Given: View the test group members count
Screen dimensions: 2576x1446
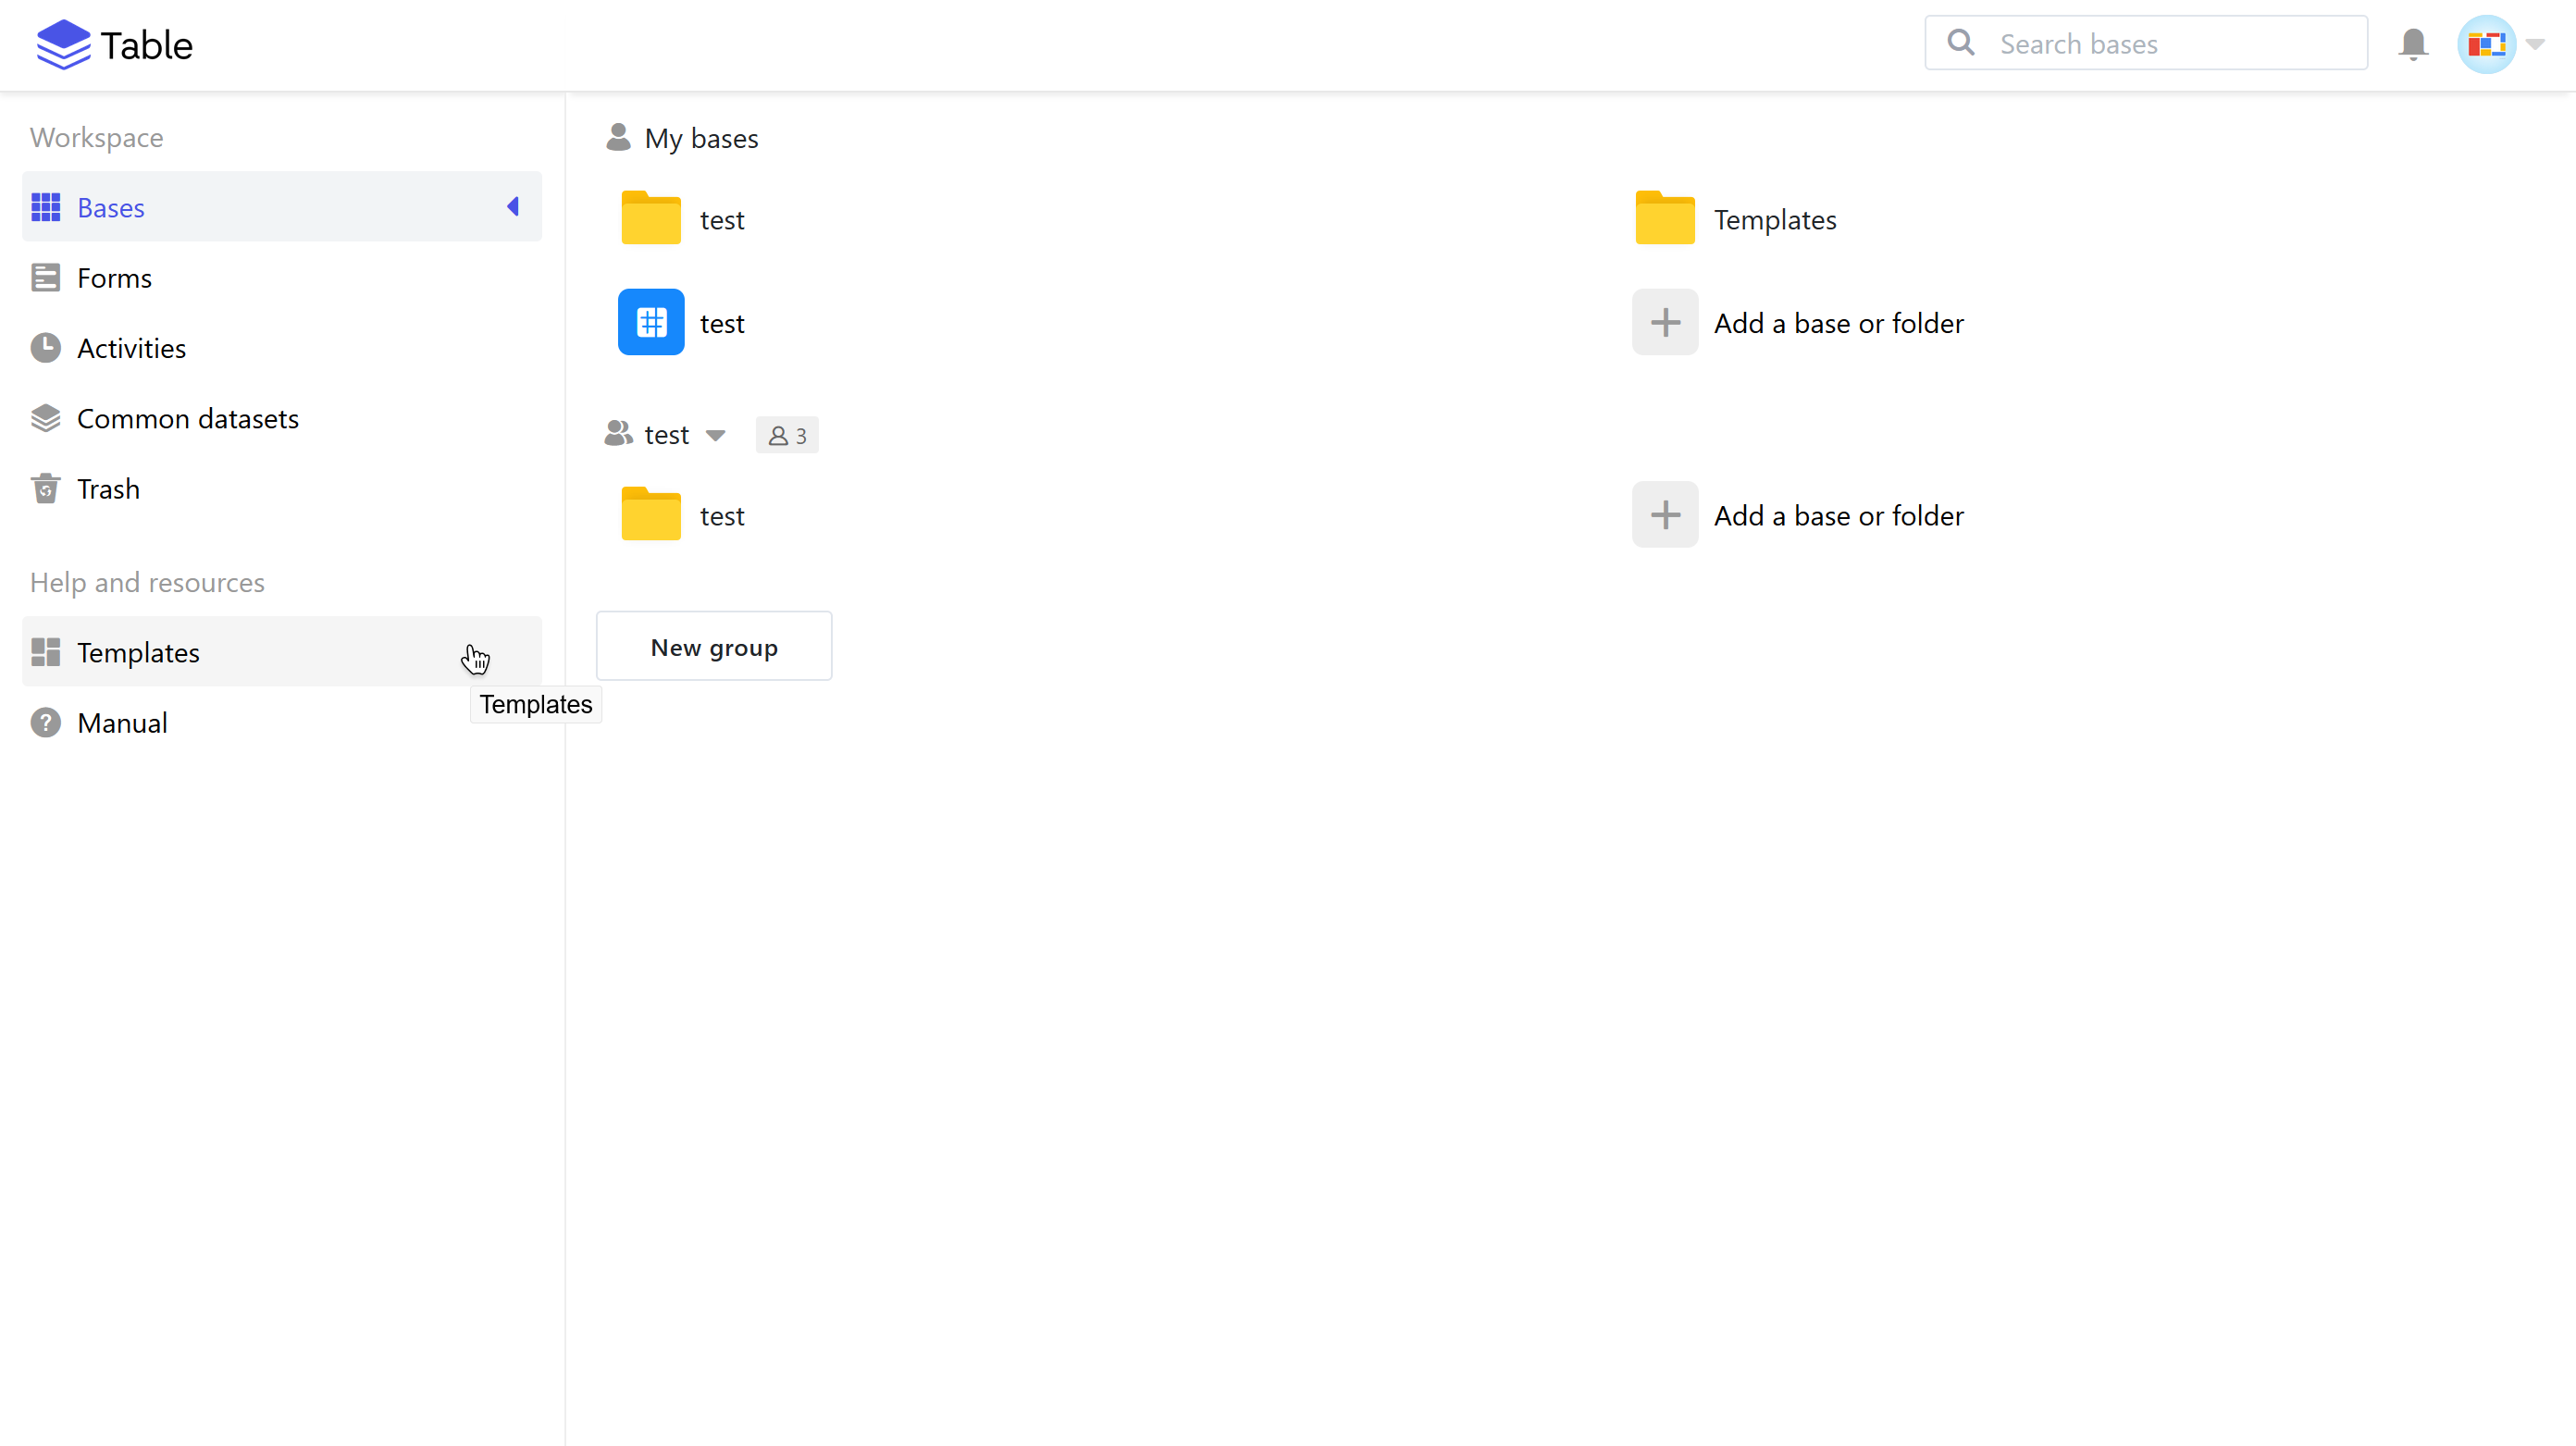Looking at the screenshot, I should click(787, 435).
